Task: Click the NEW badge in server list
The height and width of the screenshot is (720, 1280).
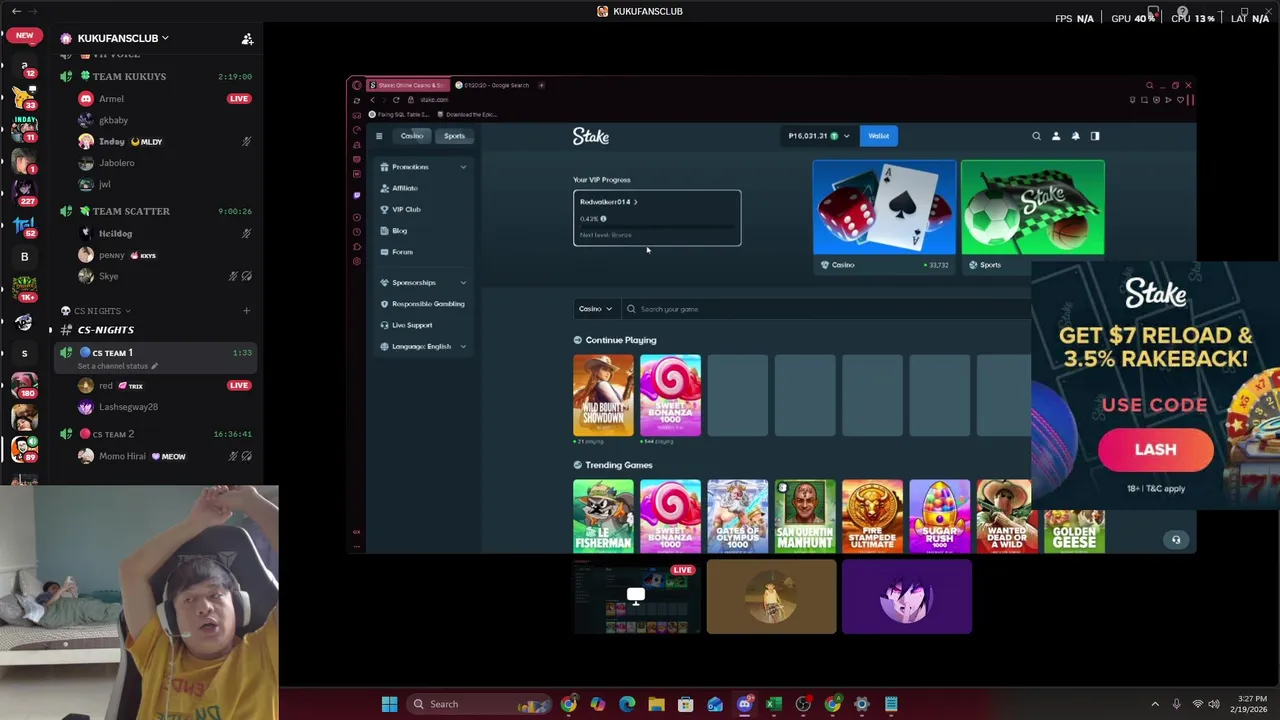Action: tap(24, 35)
